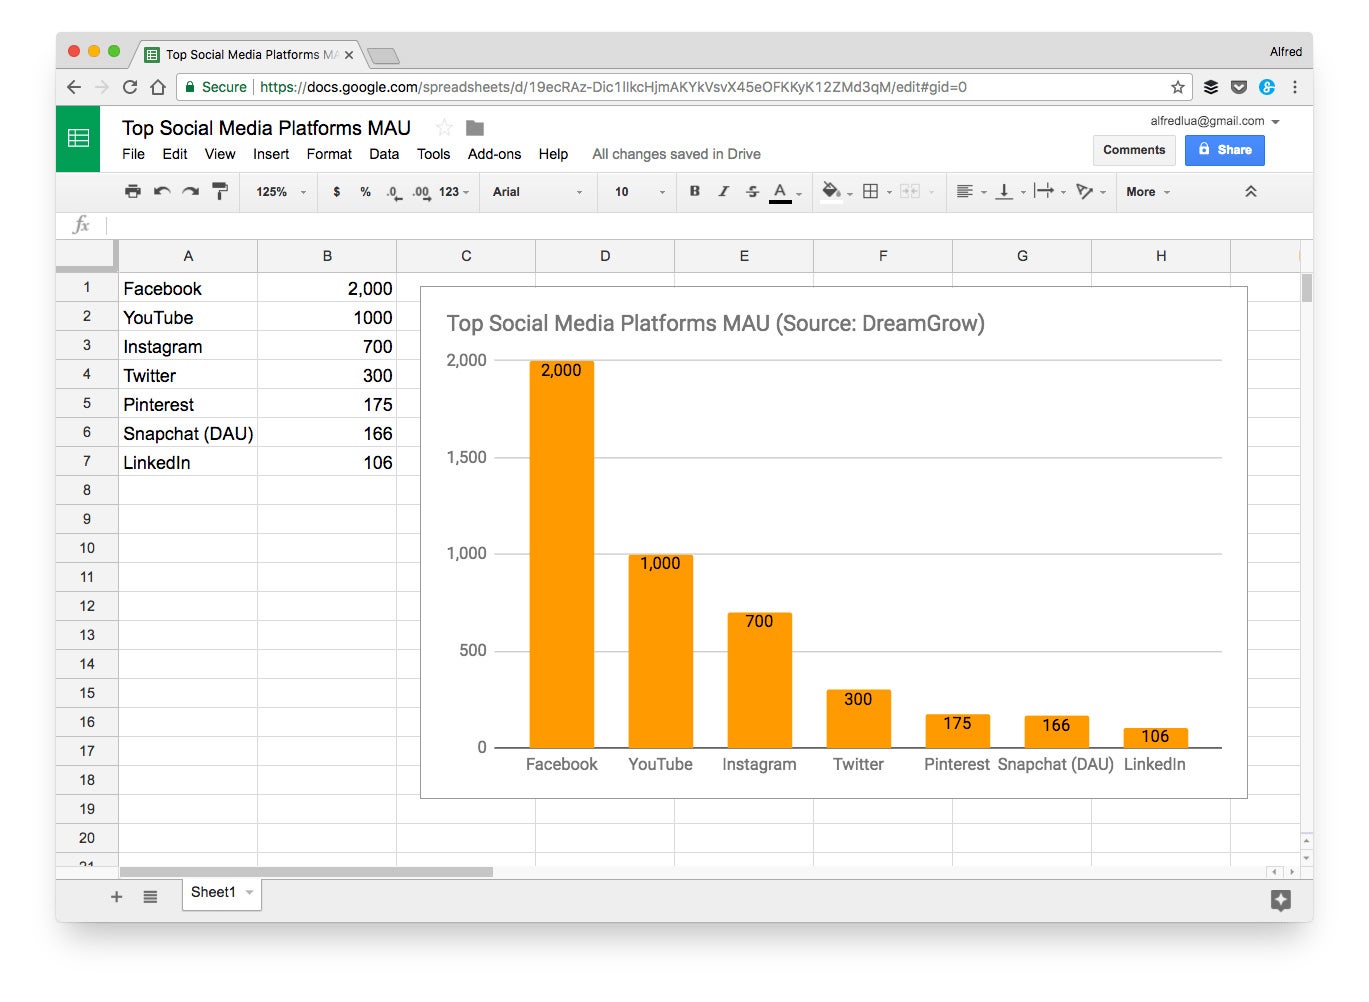This screenshot has width=1369, height=1002.
Task: Open the Edit menu
Action: click(x=175, y=154)
